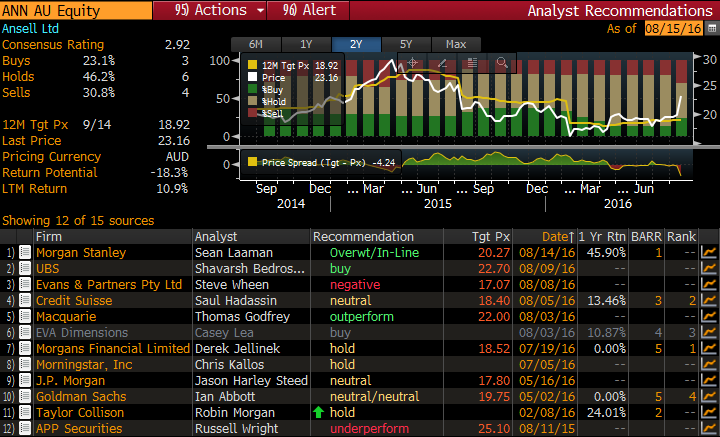Toggle the yellow 12M Tgt Px legend swatch
This screenshot has width=720, height=437.
point(253,66)
